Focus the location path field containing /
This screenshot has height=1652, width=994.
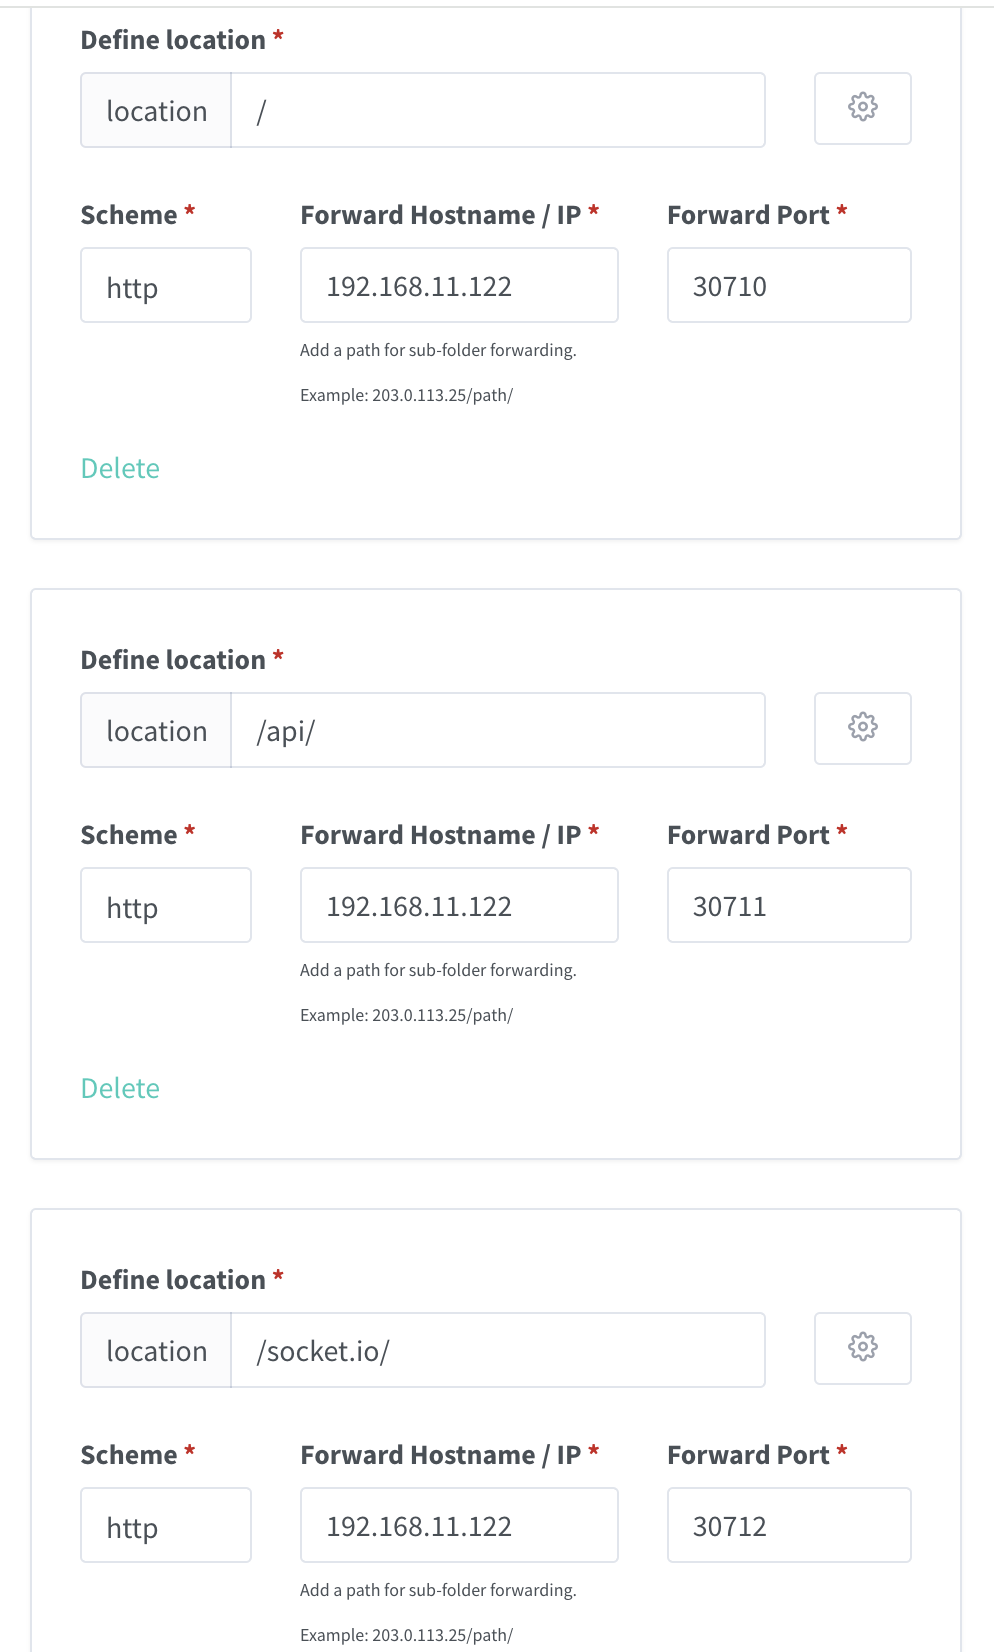[498, 110]
